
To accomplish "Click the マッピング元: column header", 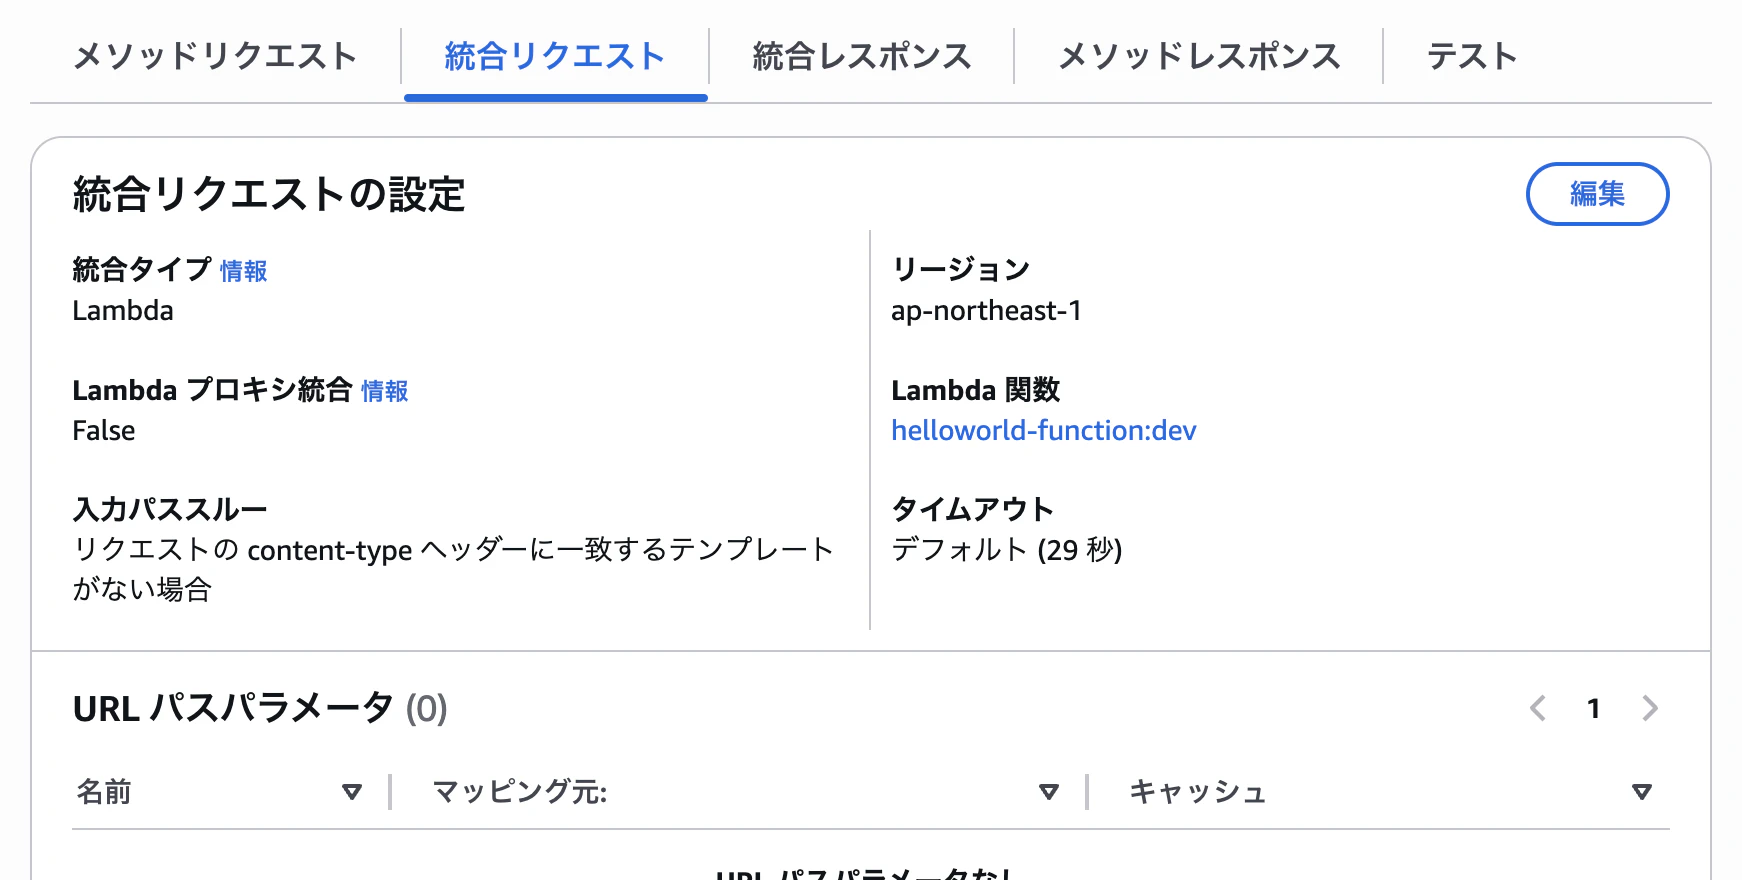I will tap(520, 792).
